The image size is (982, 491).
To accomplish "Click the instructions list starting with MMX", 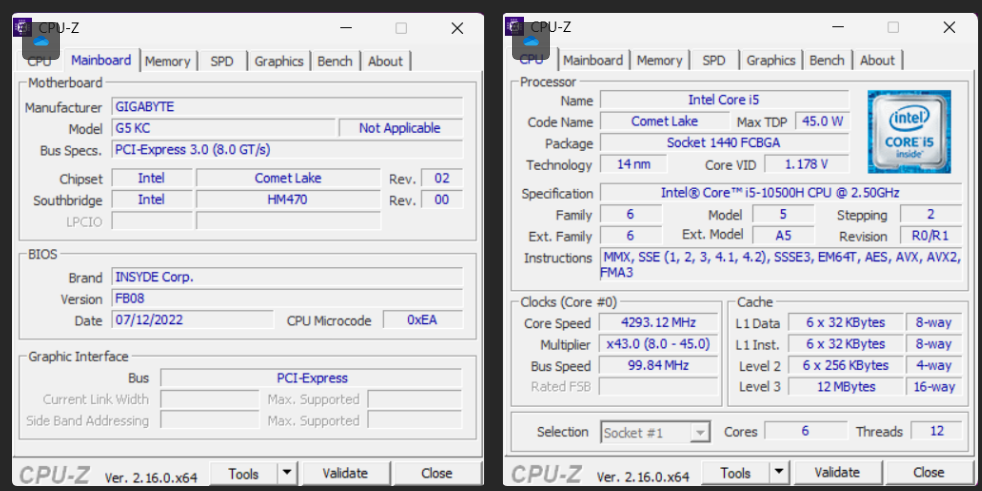I will pos(780,264).
